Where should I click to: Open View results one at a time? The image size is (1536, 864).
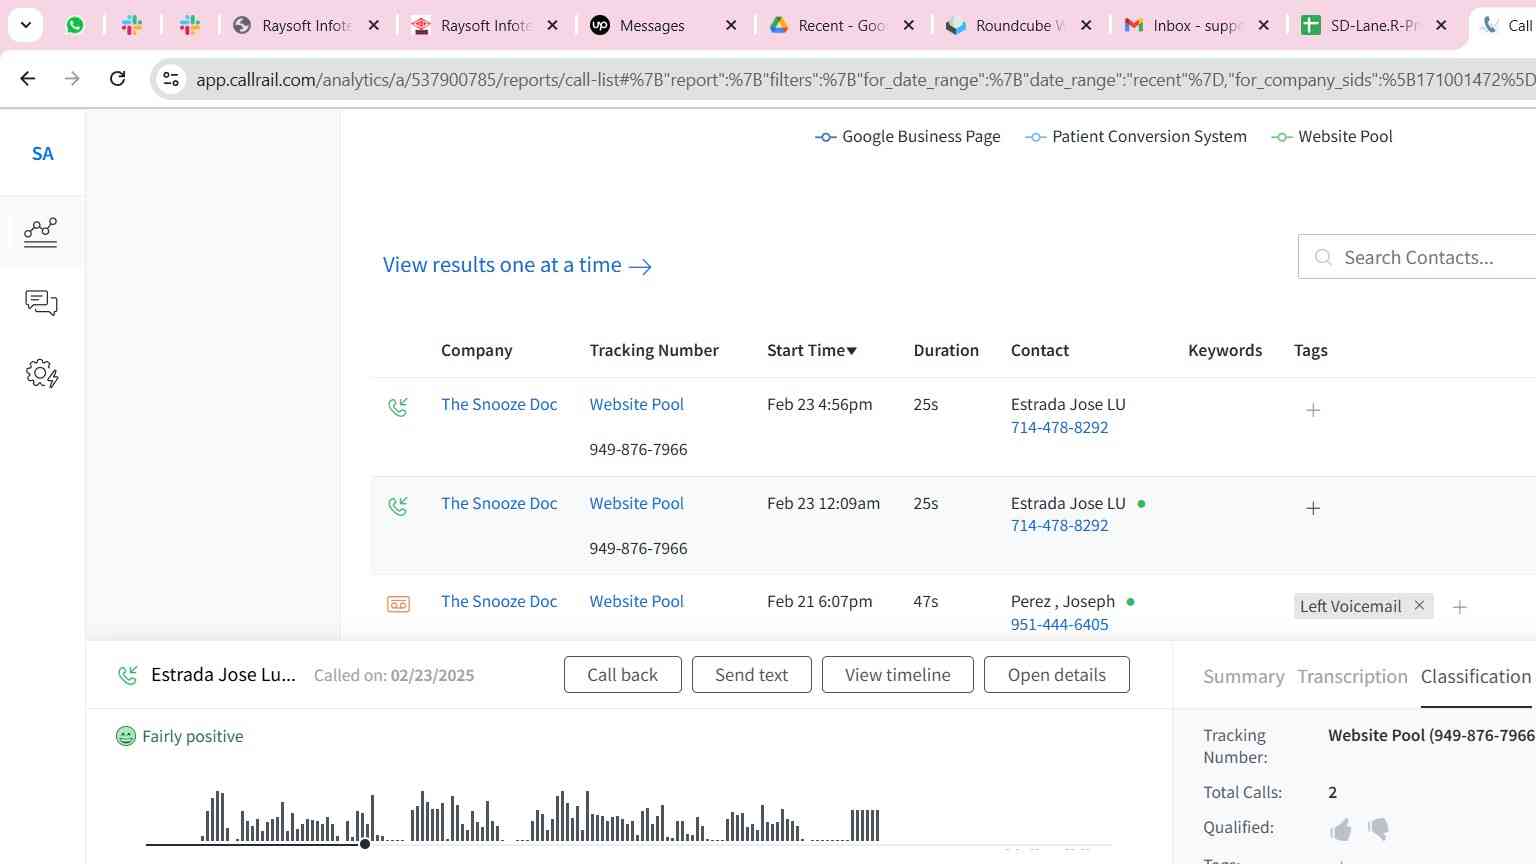click(517, 265)
